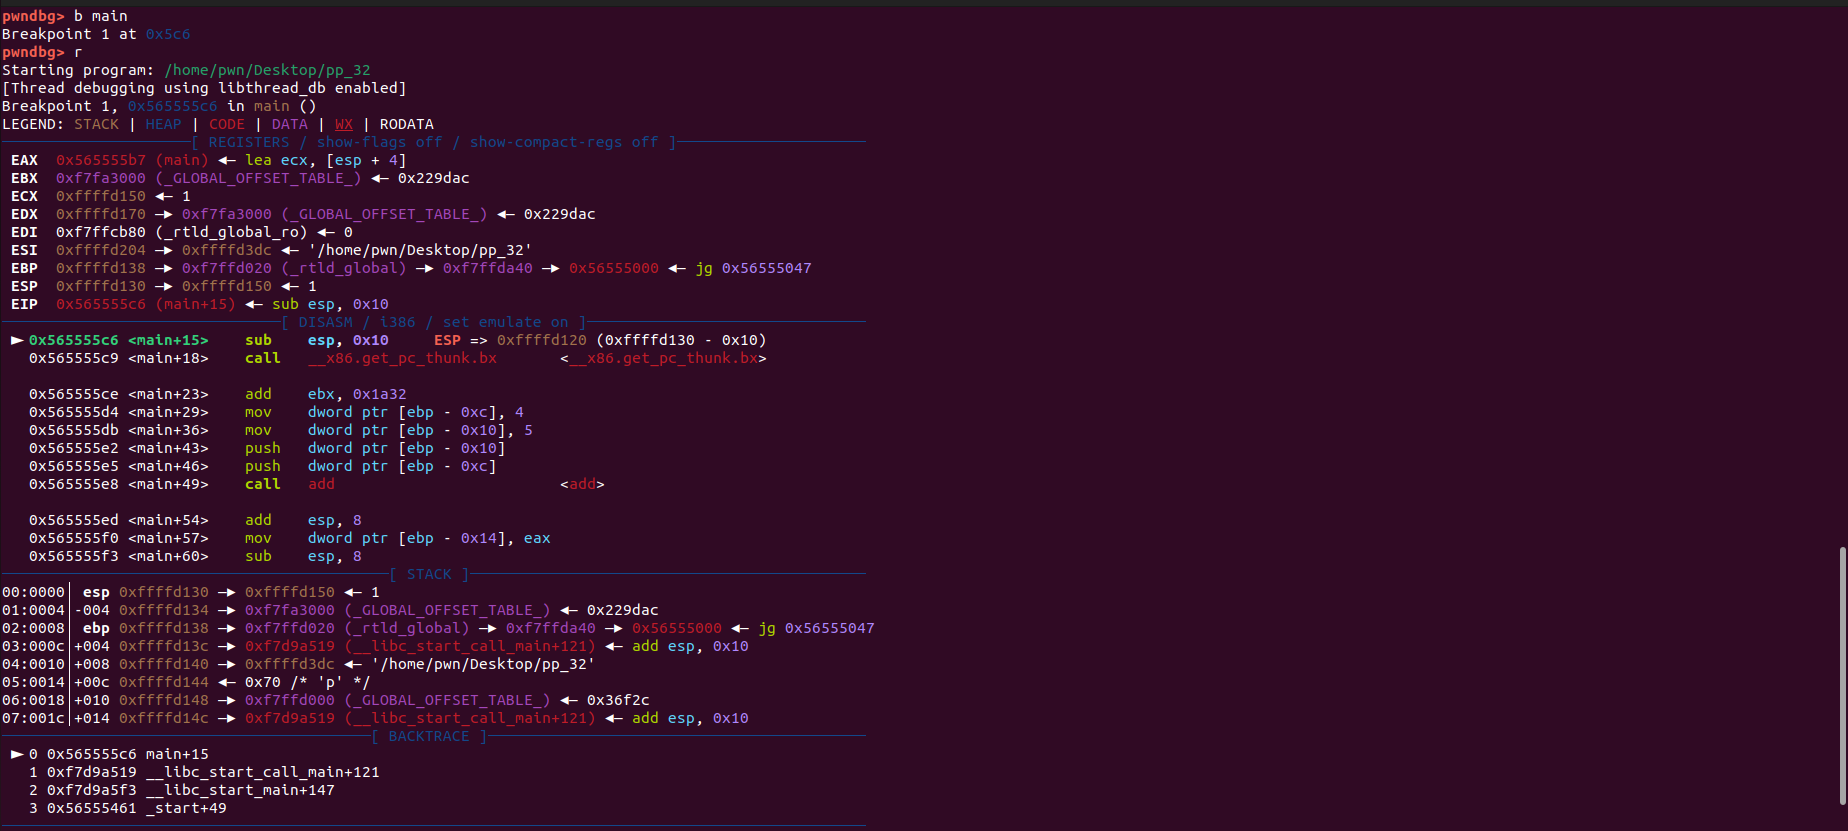Viewport: 1848px width, 831px height.
Task: Click the 'r' run command after second pwndbg prompt
Action: coord(78,52)
